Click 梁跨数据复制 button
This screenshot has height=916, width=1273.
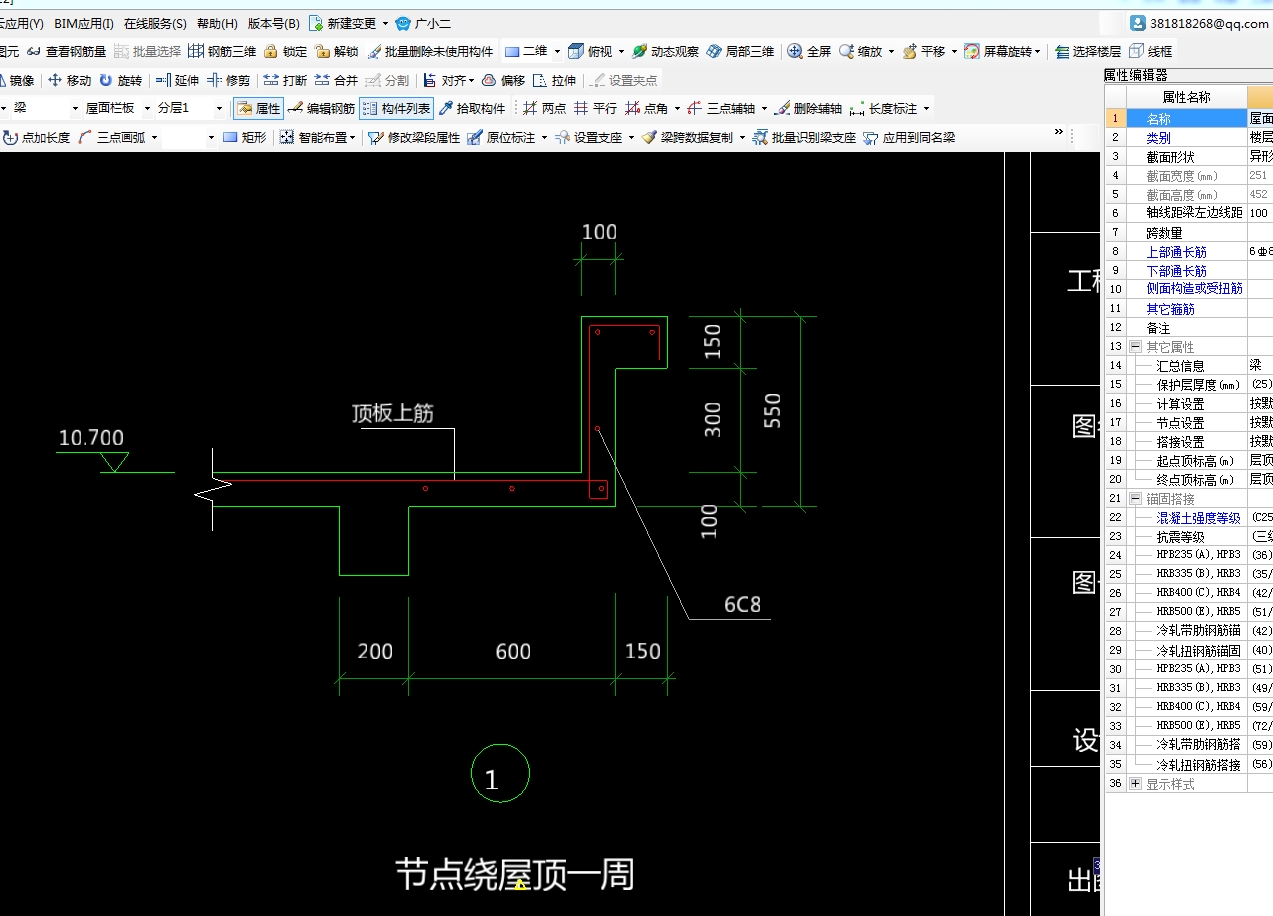click(x=687, y=137)
